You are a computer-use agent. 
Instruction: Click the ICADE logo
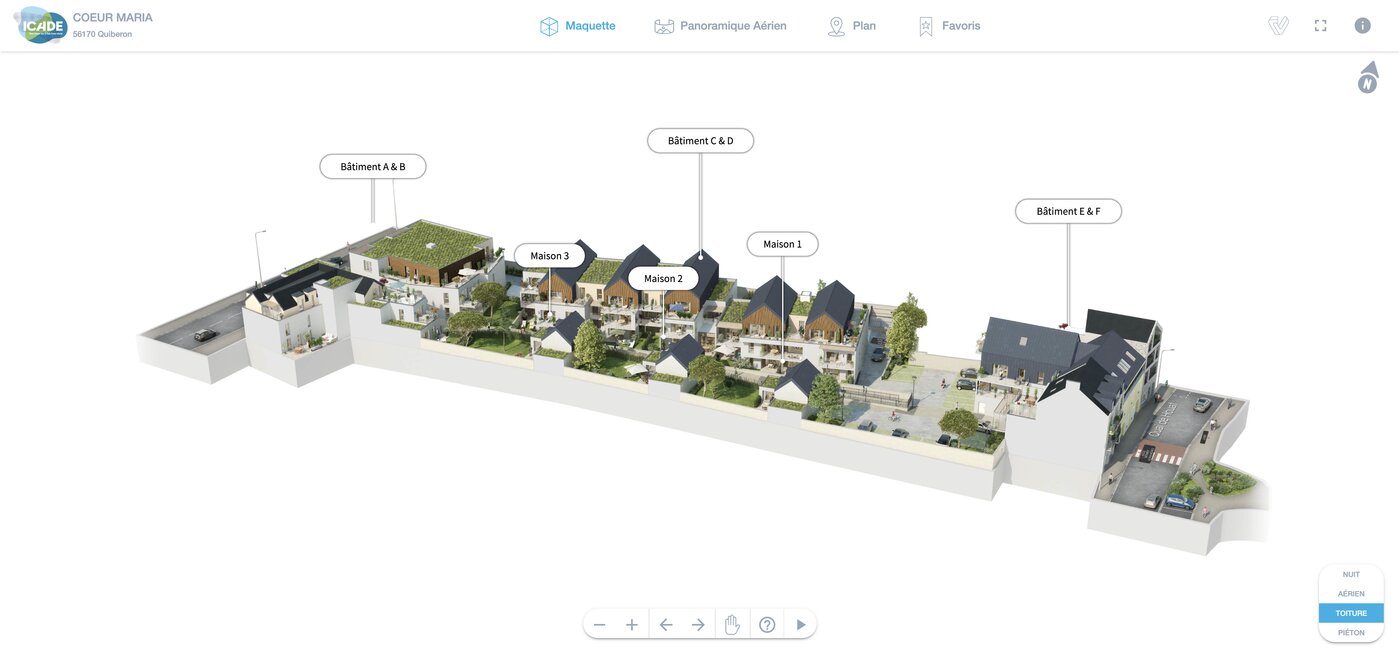pyautogui.click(x=42, y=26)
